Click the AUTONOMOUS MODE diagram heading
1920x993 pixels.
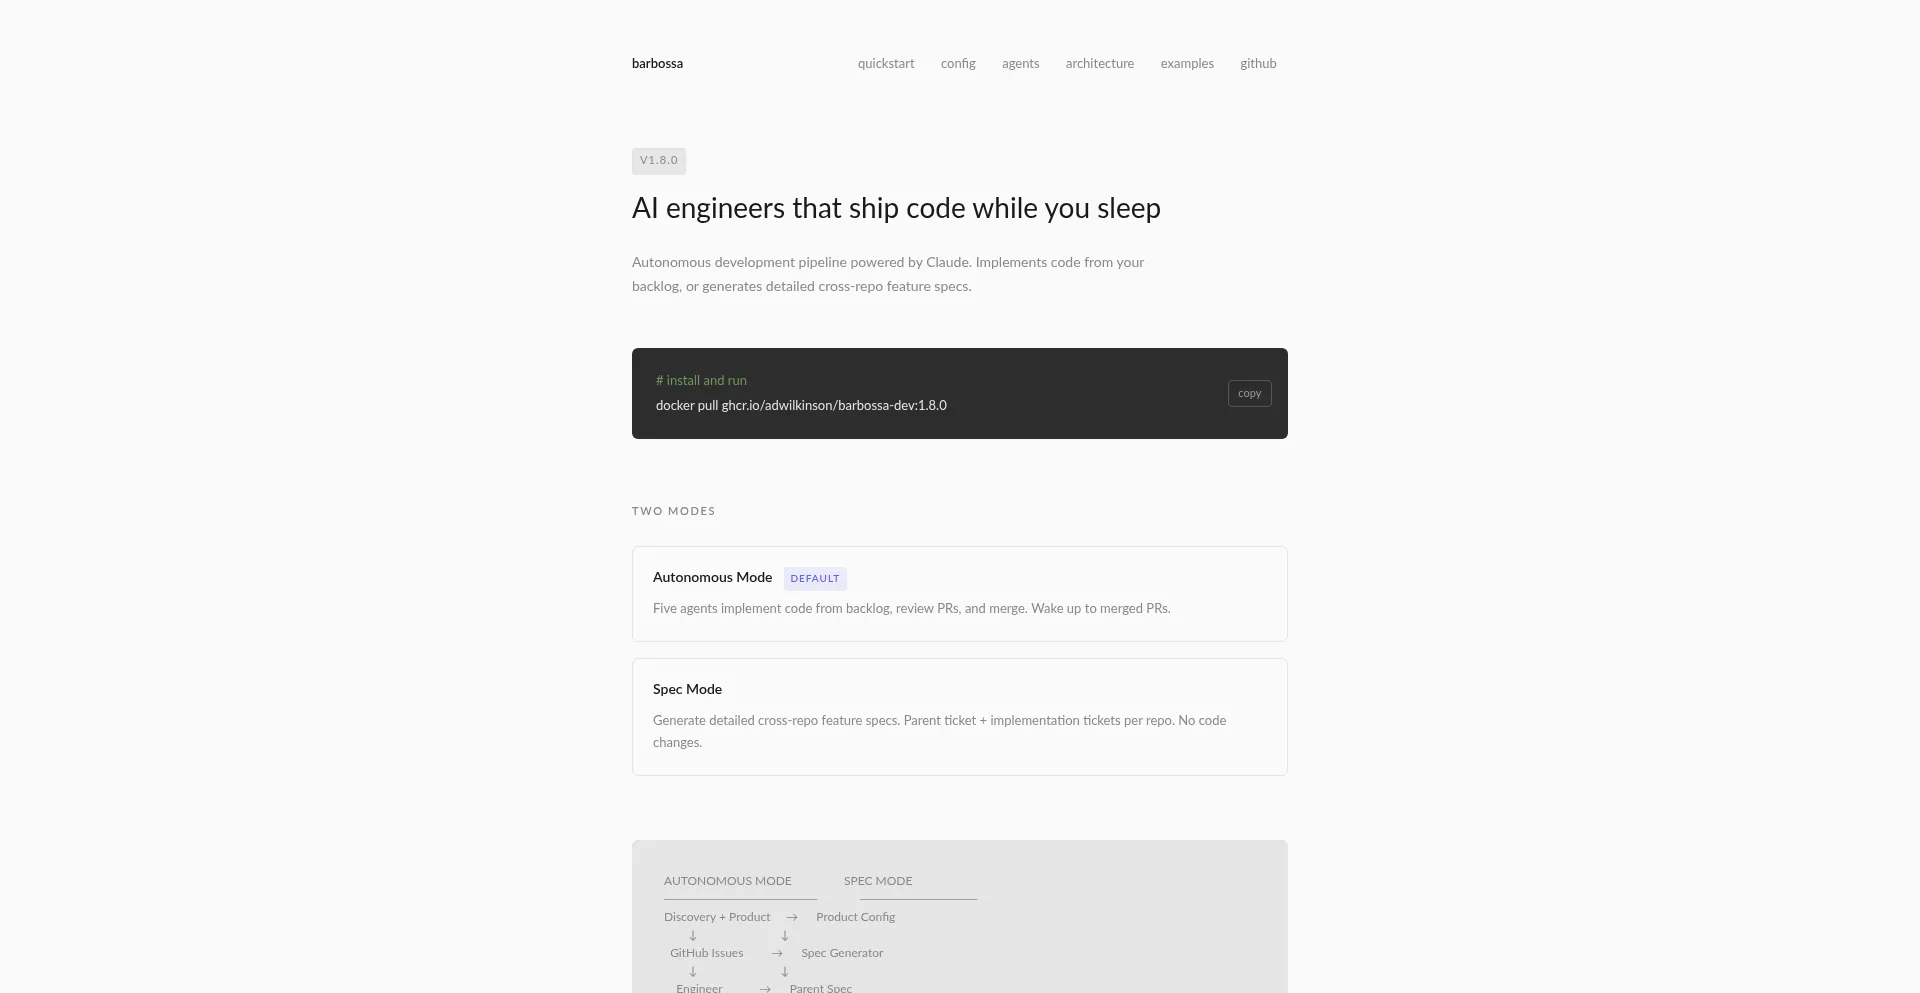pyautogui.click(x=727, y=881)
